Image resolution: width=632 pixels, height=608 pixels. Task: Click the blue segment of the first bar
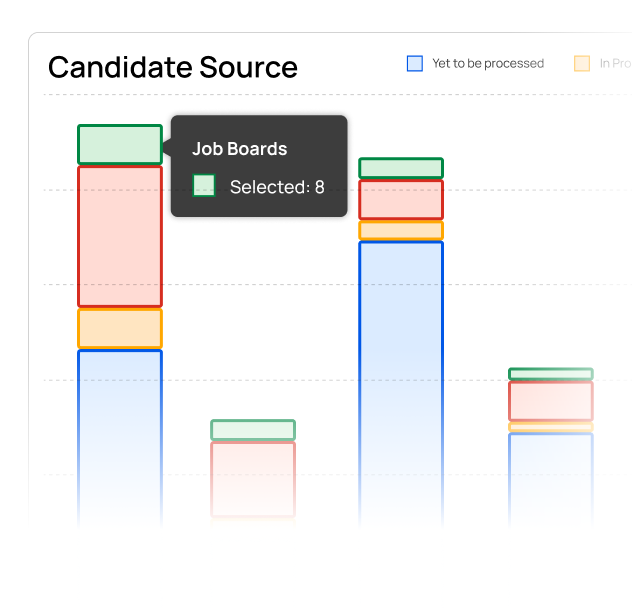point(120,439)
